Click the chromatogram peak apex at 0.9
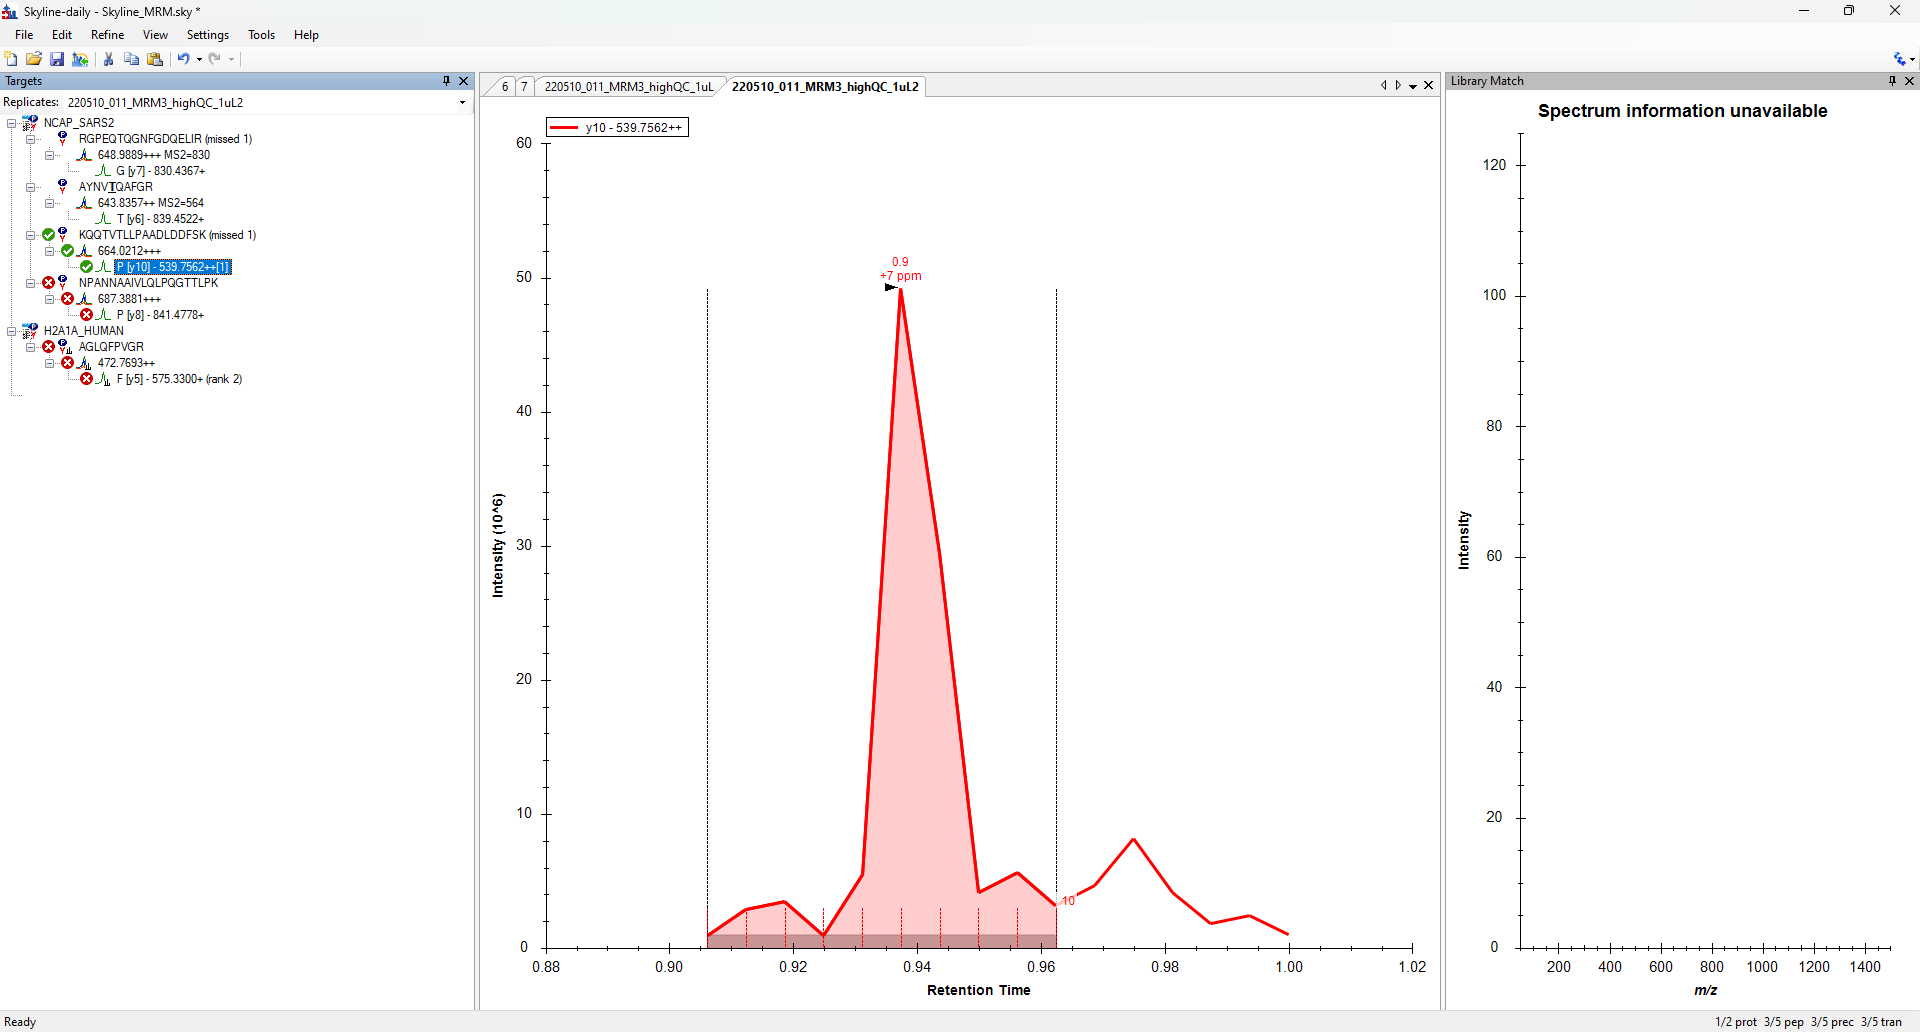Image resolution: width=1920 pixels, height=1032 pixels. pos(900,289)
